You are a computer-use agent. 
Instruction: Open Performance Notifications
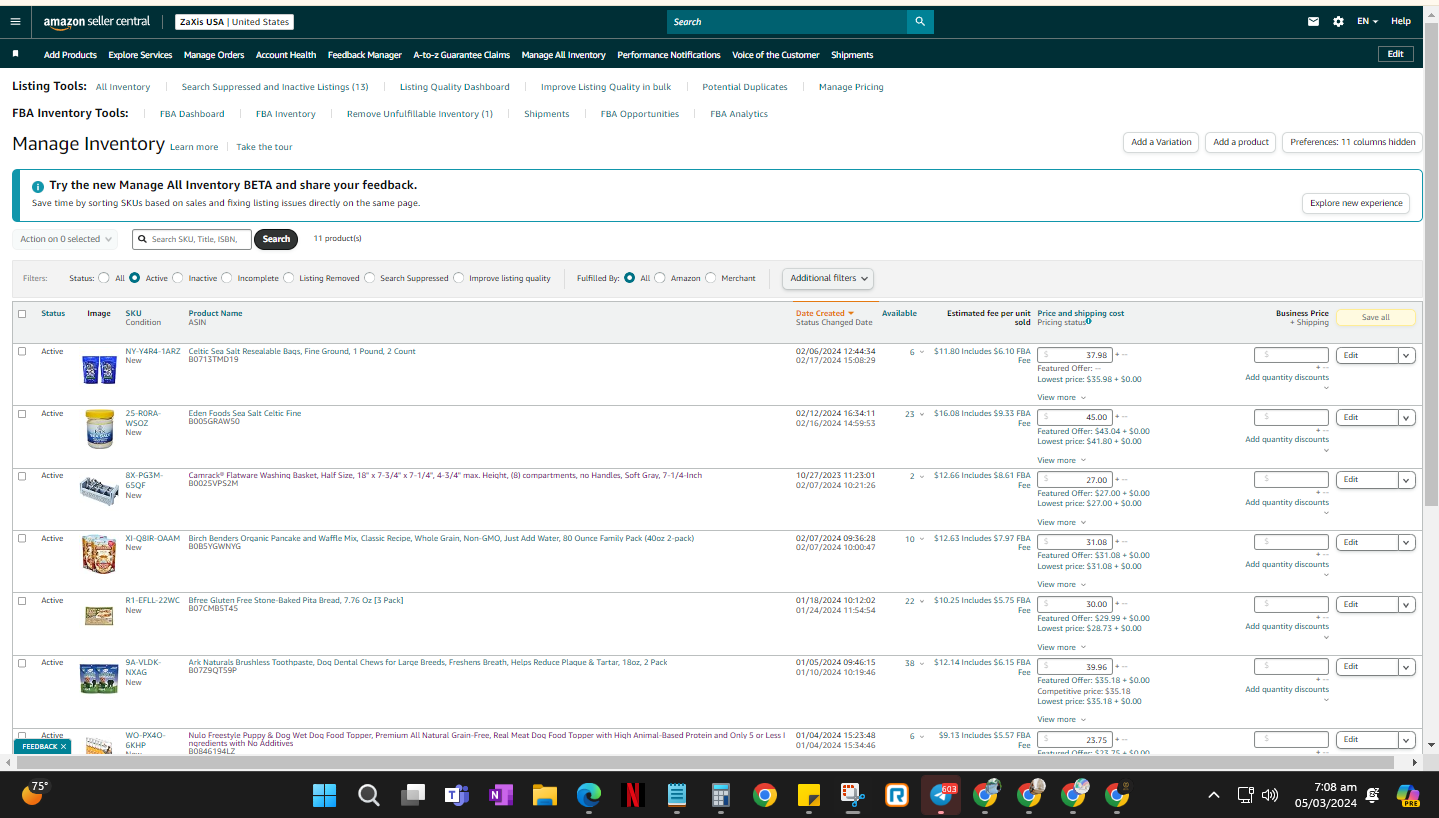669,55
